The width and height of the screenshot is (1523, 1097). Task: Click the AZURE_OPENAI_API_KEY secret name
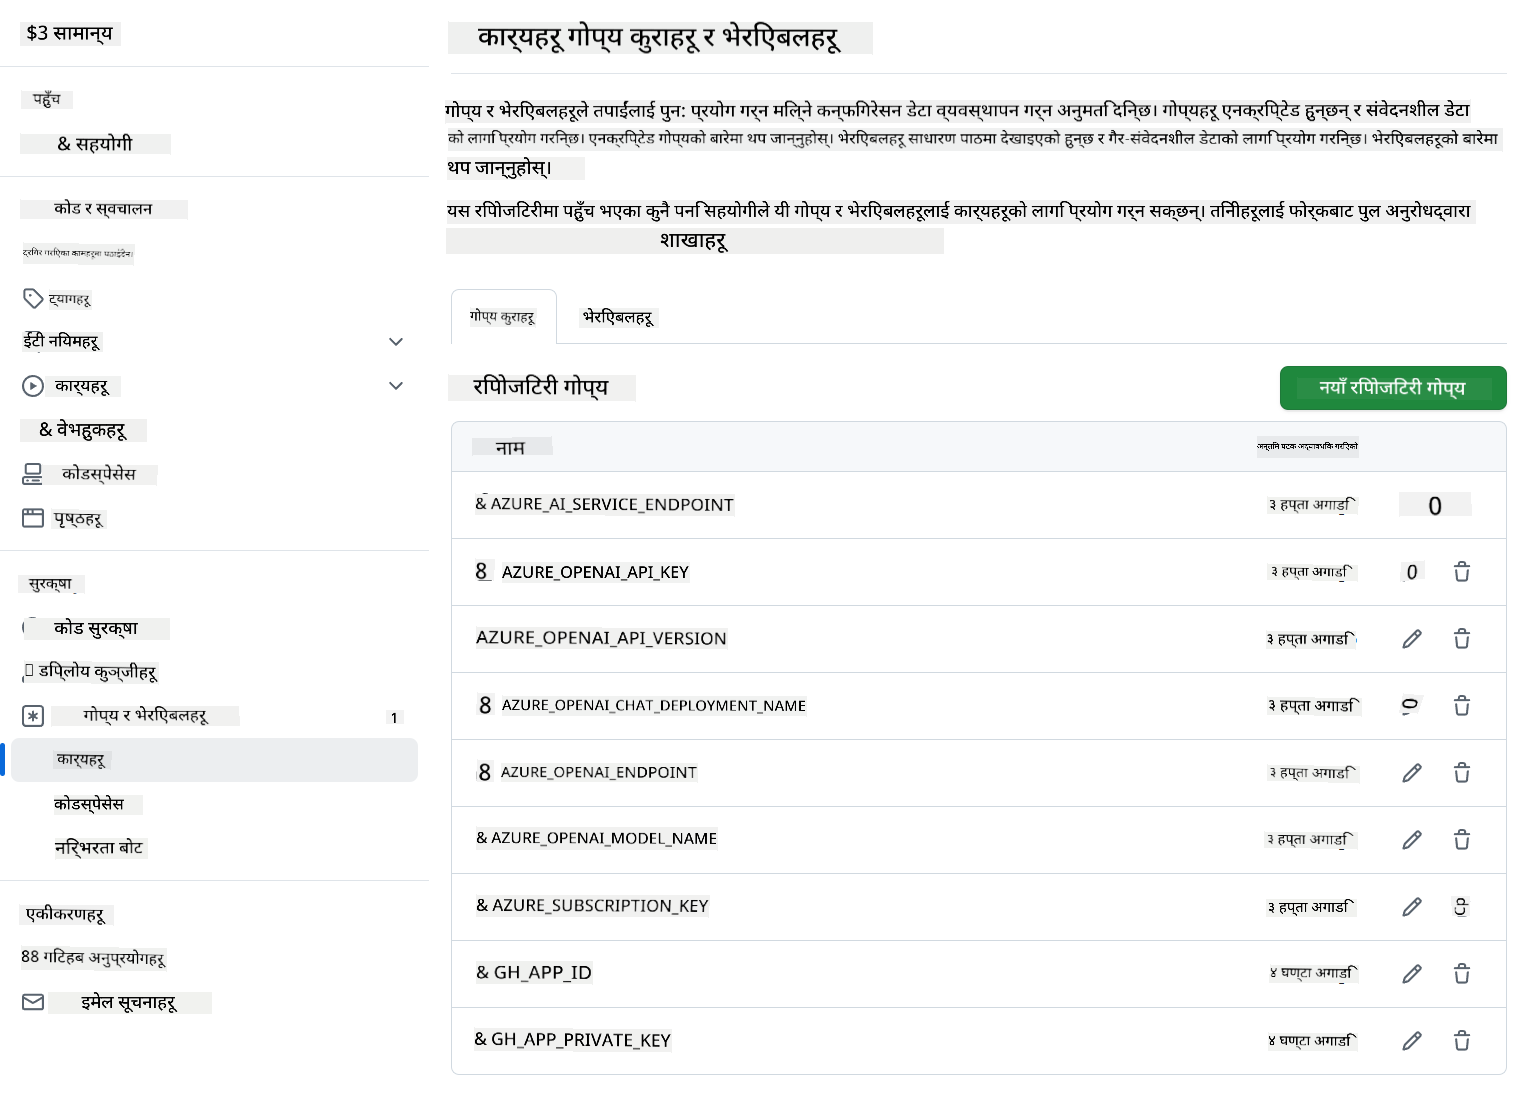click(x=595, y=572)
